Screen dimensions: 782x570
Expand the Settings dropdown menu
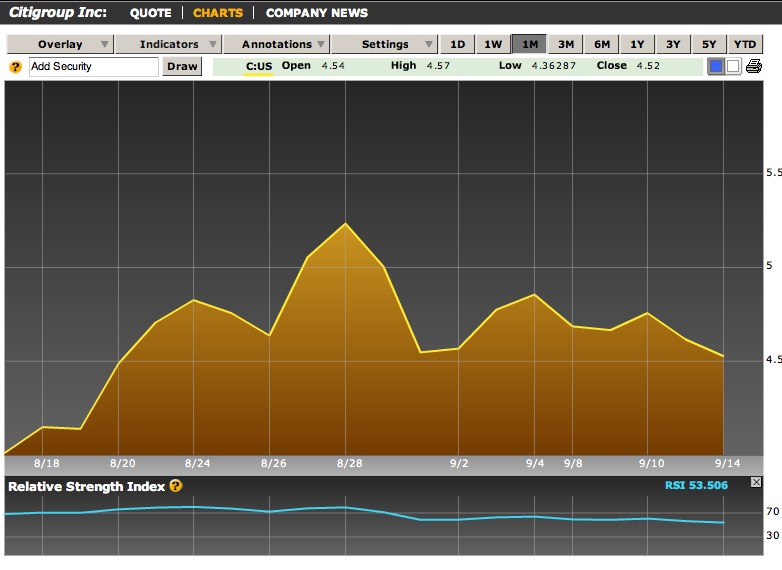click(x=385, y=44)
